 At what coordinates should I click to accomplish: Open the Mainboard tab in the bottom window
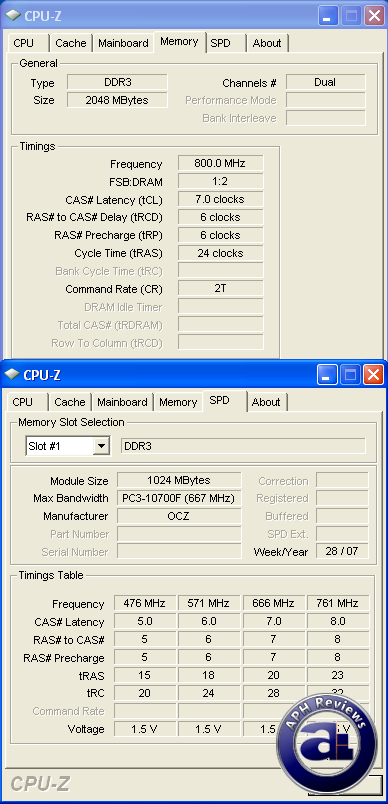[122, 402]
